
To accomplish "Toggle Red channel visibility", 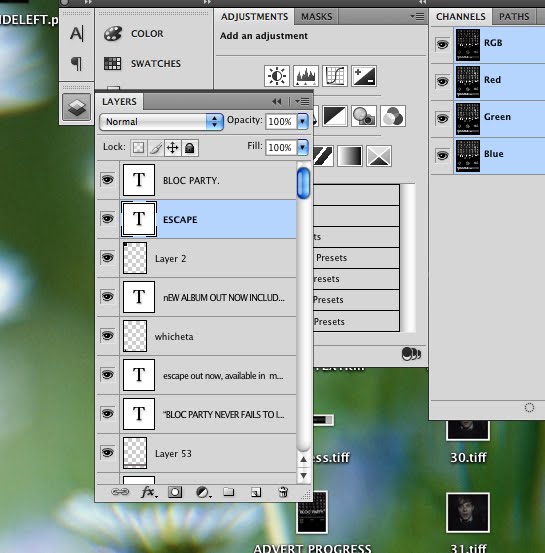I will (442, 82).
